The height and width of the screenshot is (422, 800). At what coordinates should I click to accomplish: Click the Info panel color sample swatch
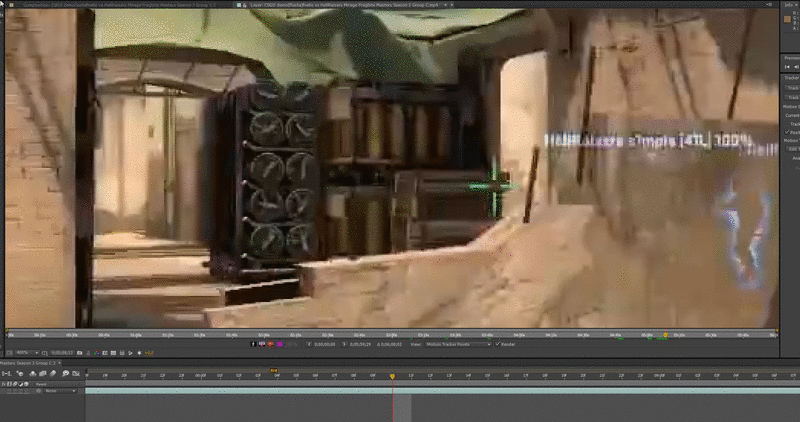tap(787, 19)
